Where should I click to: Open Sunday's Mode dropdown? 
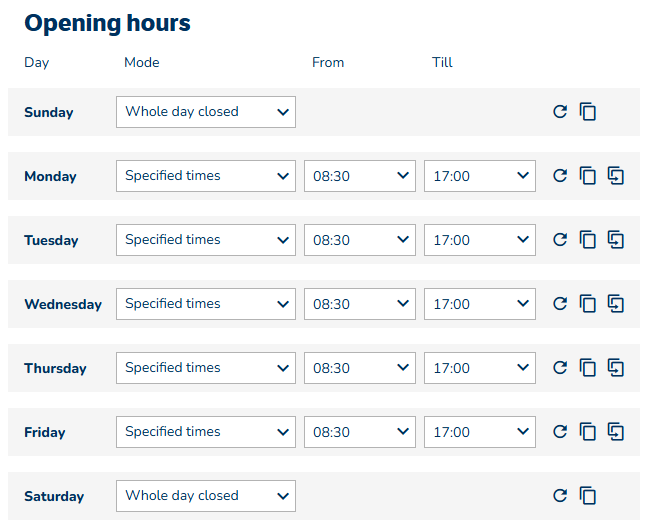click(x=206, y=112)
